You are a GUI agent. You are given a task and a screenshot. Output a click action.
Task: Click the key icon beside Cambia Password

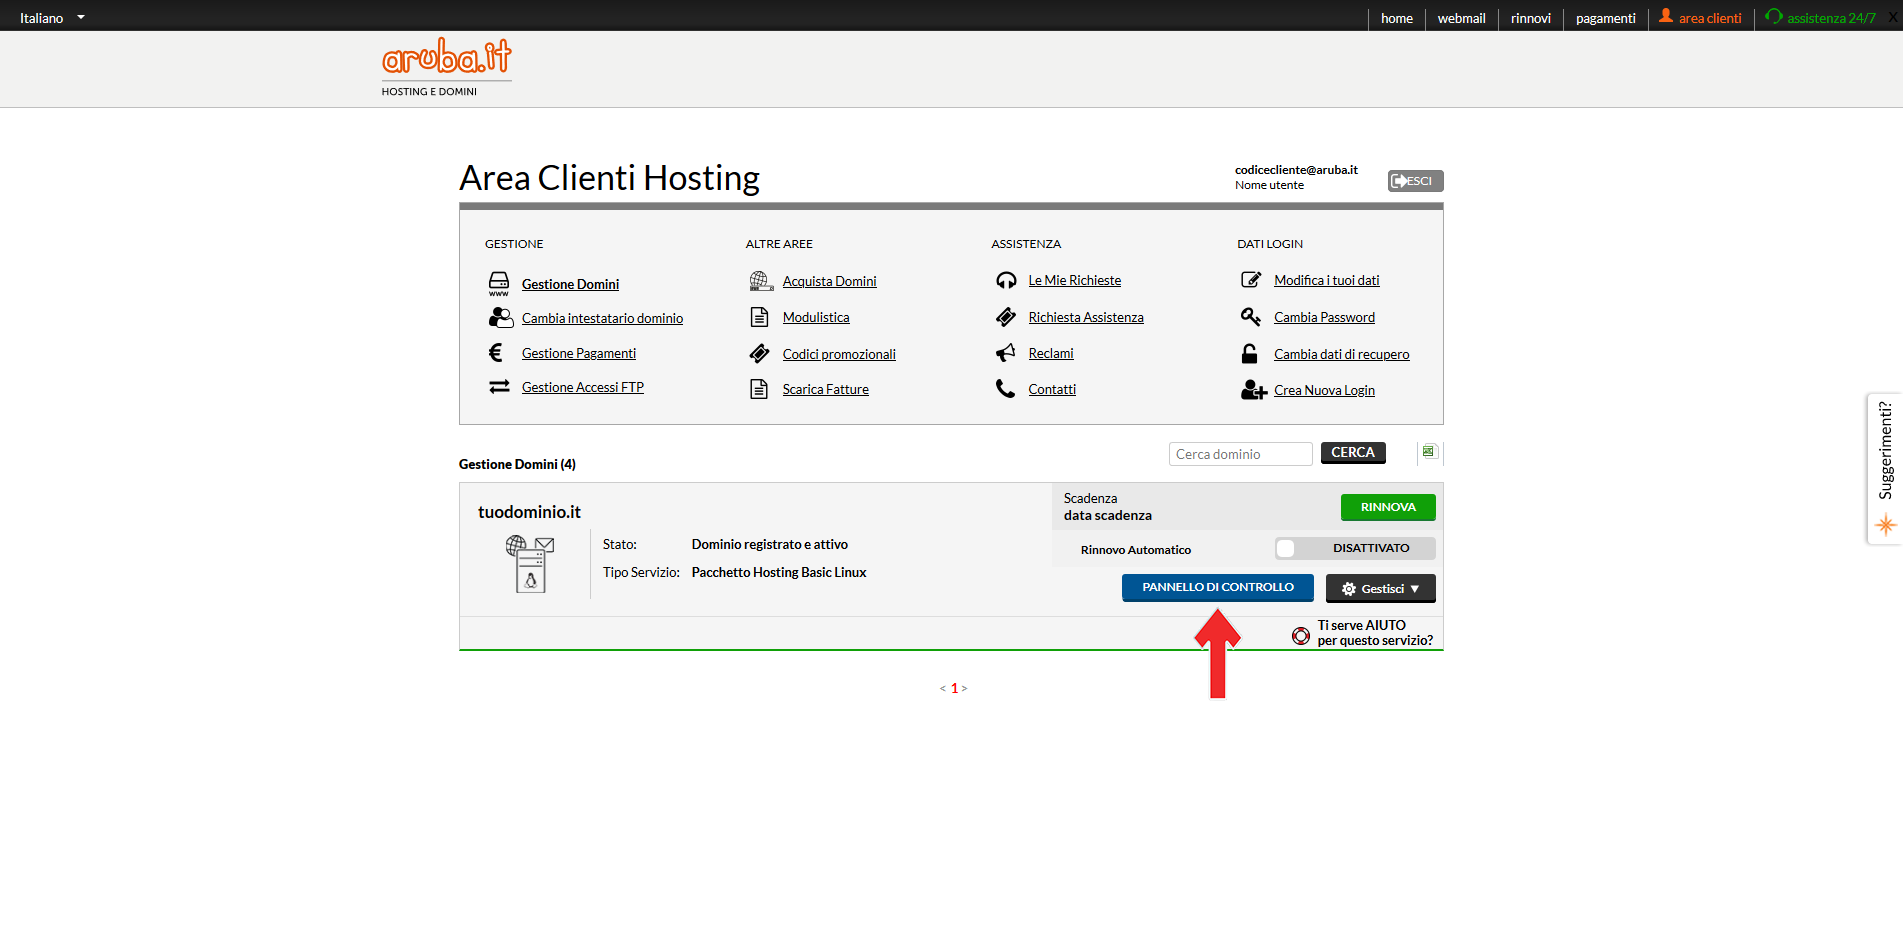[1251, 317]
